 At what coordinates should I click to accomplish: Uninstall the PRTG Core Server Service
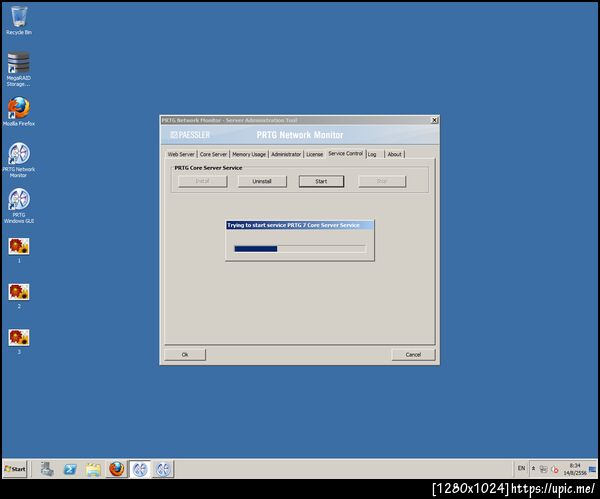[262, 181]
